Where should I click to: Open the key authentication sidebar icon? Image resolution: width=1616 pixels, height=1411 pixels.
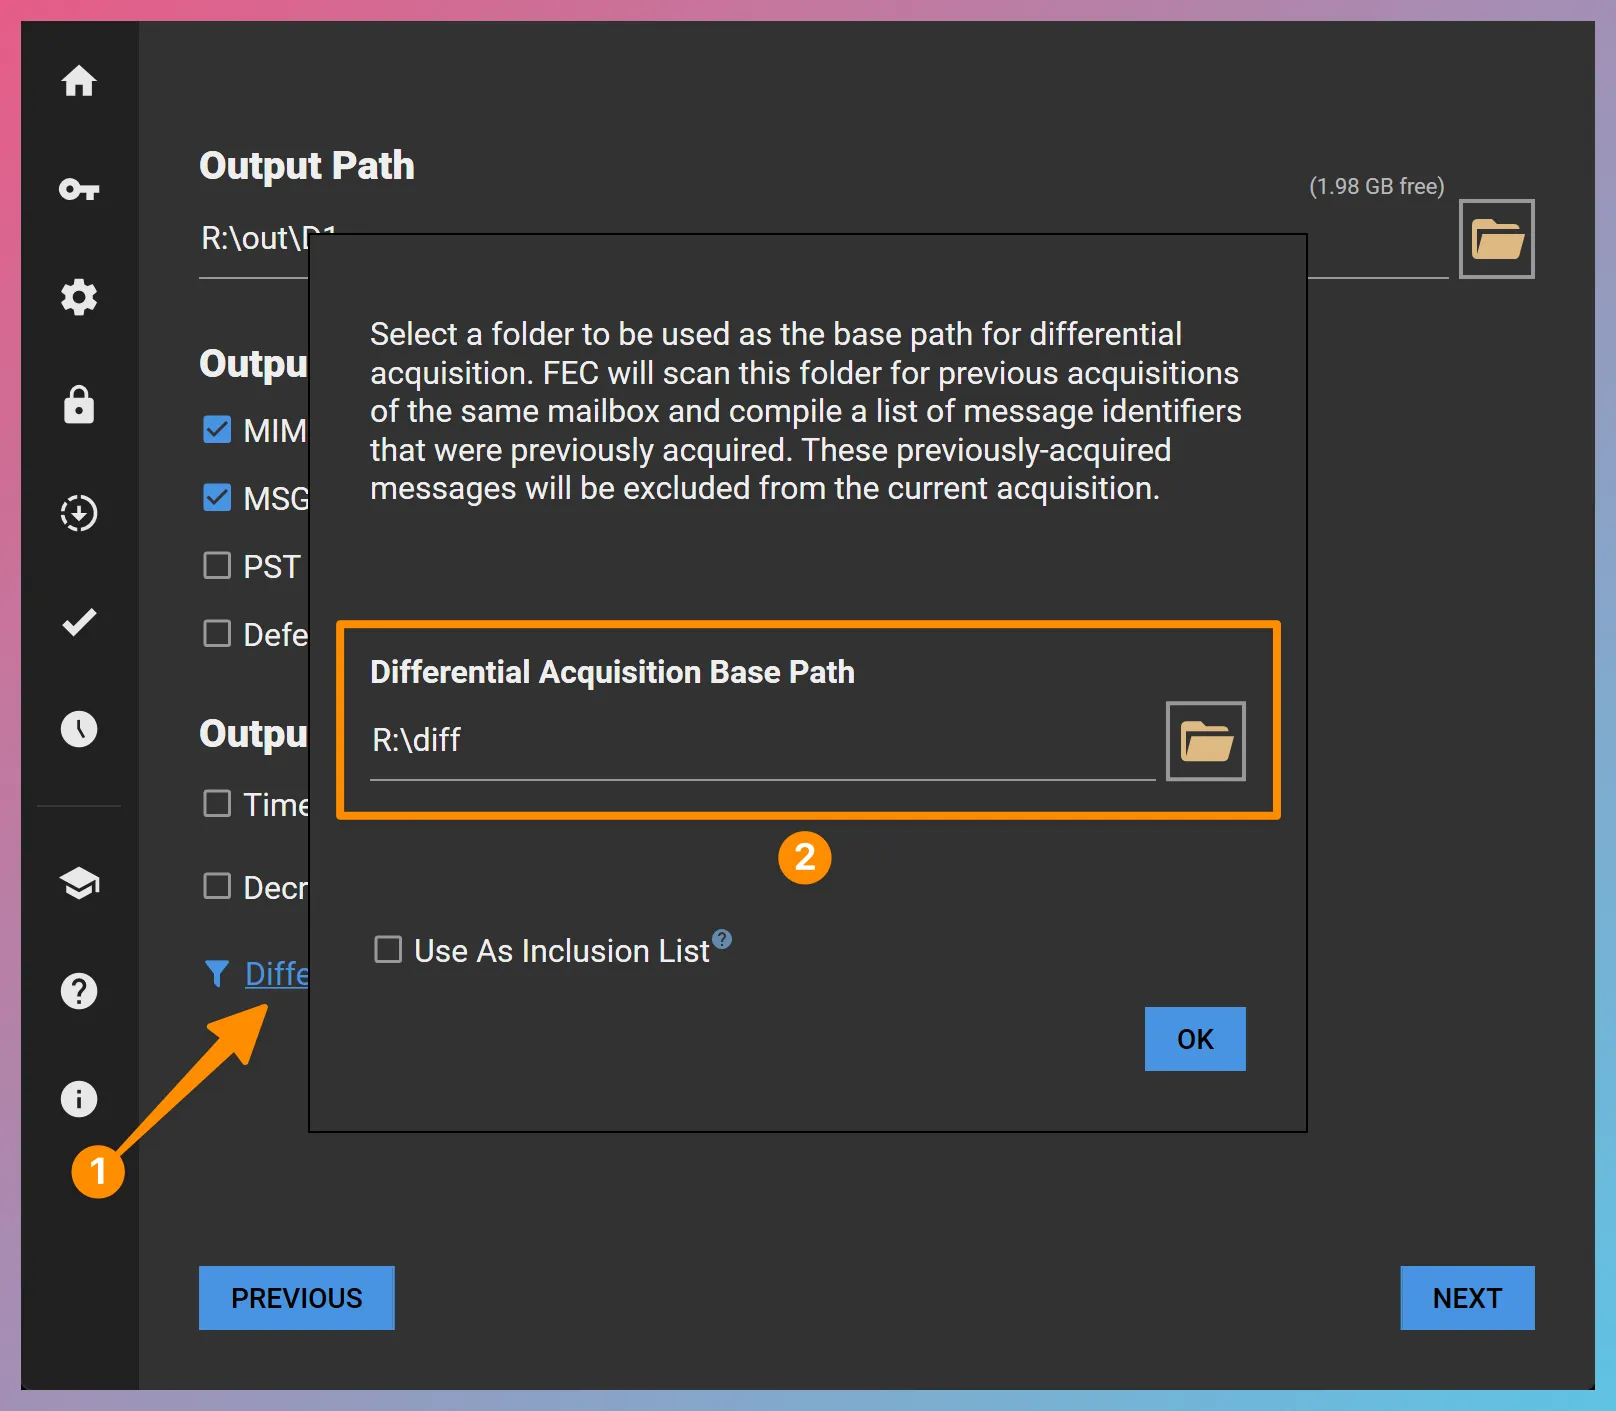pyautogui.click(x=79, y=189)
